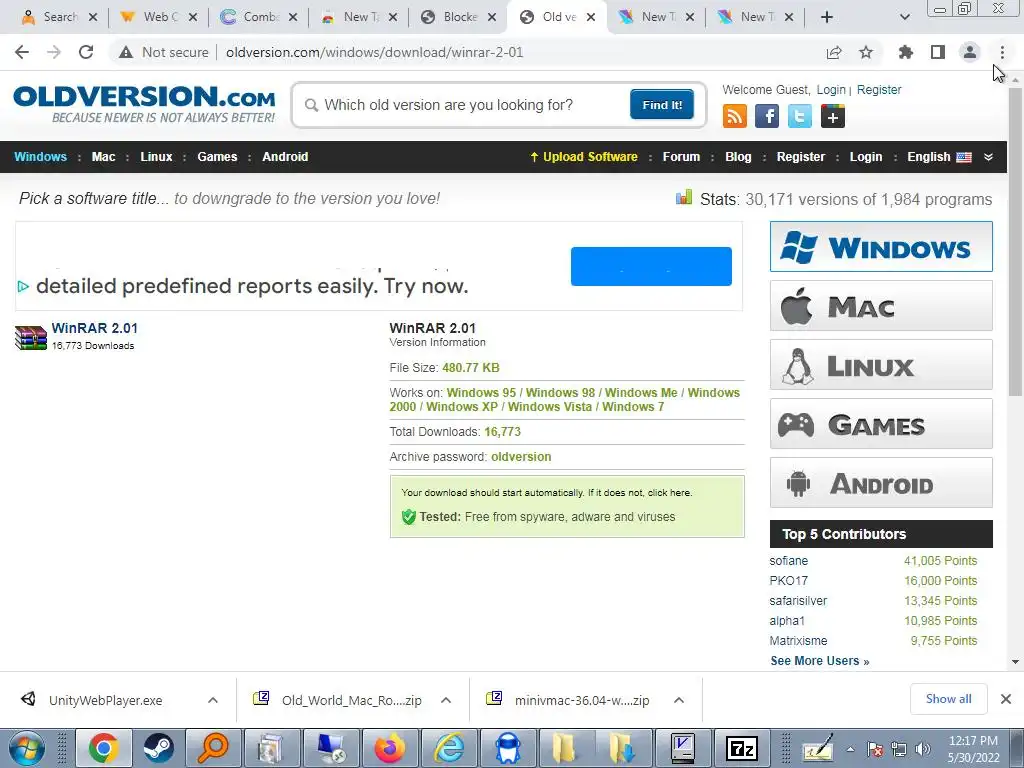
Task: Click the blue ad button
Action: (651, 266)
